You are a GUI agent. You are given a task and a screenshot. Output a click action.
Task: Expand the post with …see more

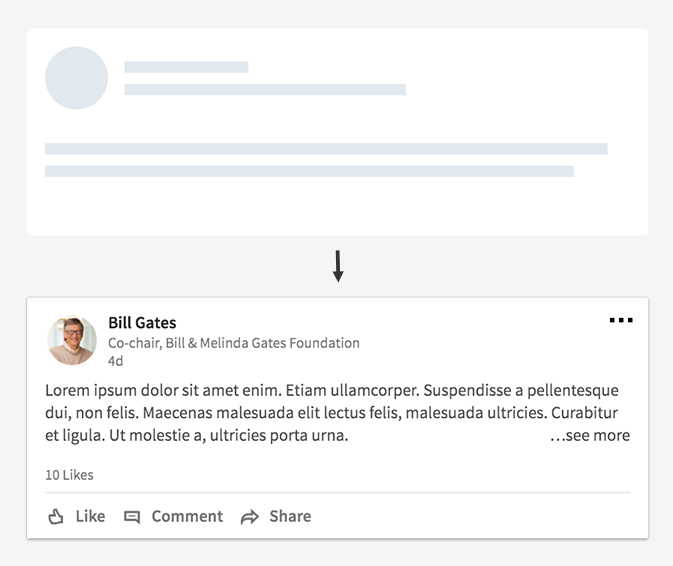[x=590, y=435]
